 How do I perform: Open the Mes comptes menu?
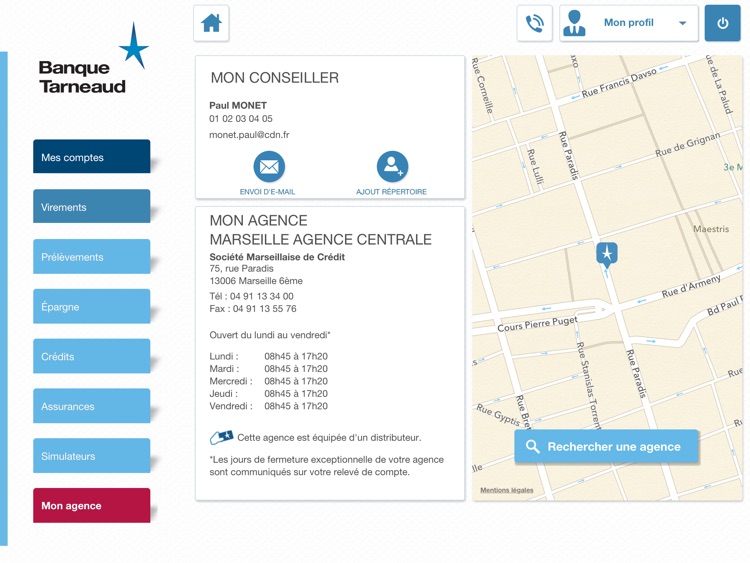[91, 156]
